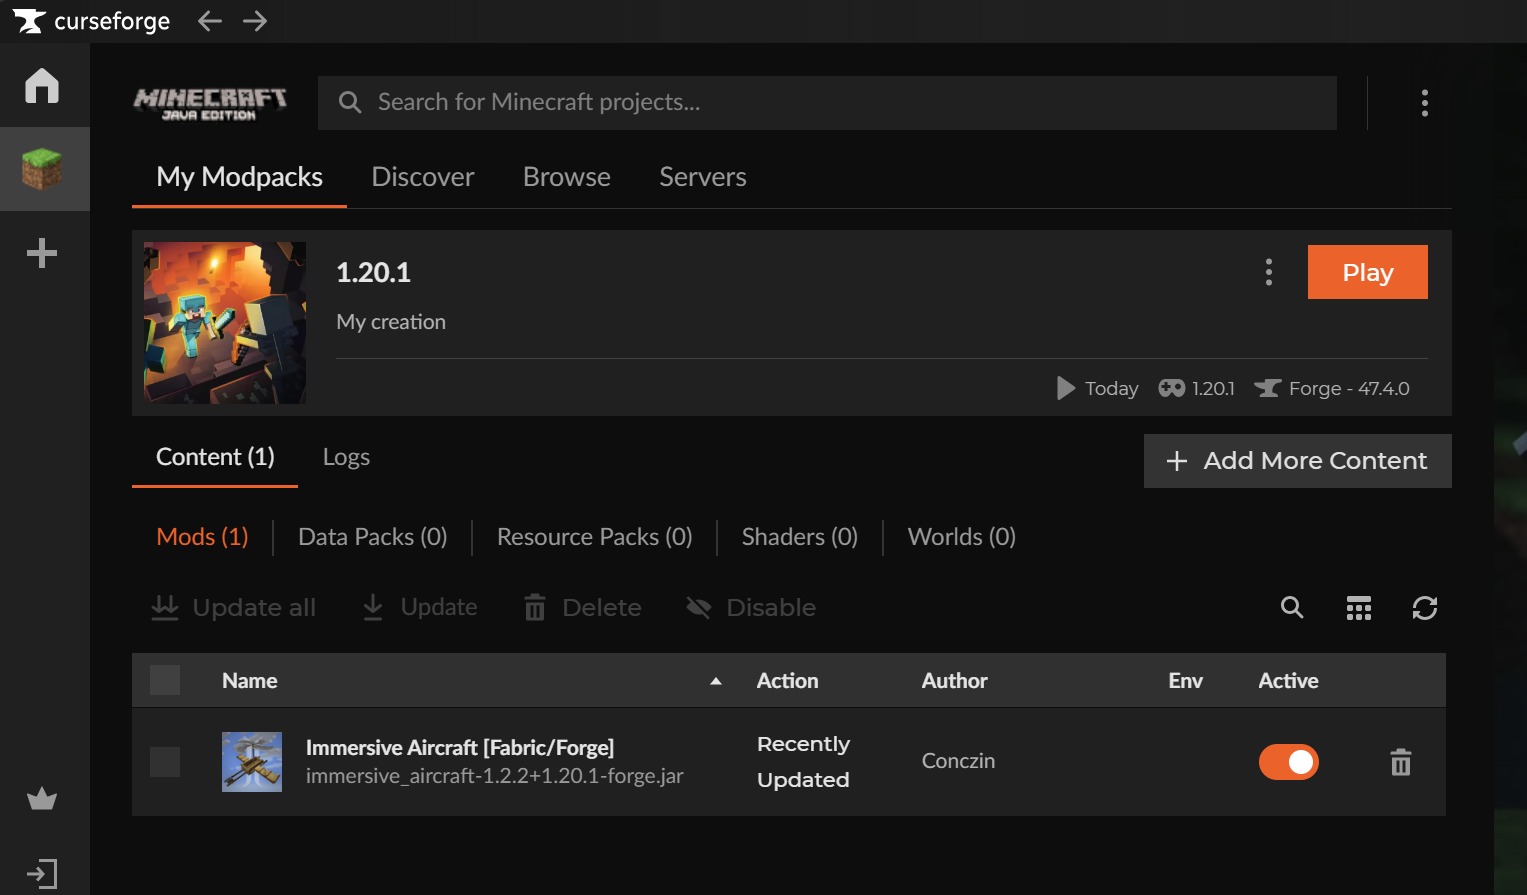Screen dimensions: 1527x895
Task: Refresh the mod list with refresh icon
Action: point(1425,607)
